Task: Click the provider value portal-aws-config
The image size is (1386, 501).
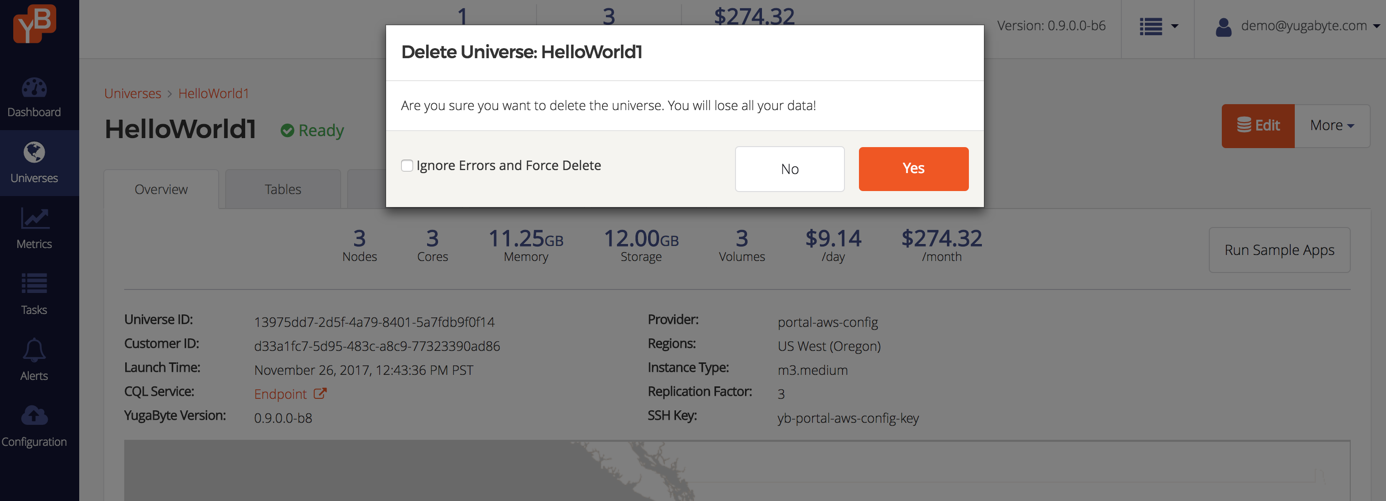Action: pos(828,322)
